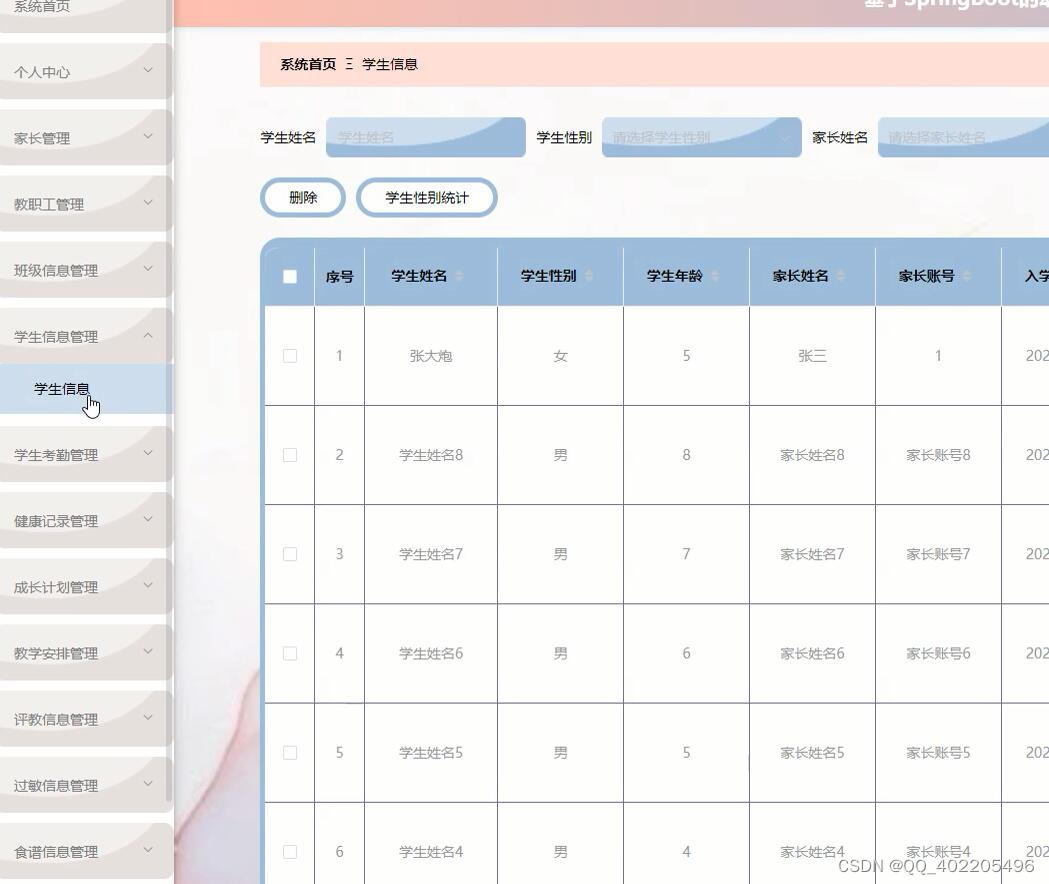1049x884 pixels.
Task: Check the row checkbox for 张大炮
Action: [290, 355]
